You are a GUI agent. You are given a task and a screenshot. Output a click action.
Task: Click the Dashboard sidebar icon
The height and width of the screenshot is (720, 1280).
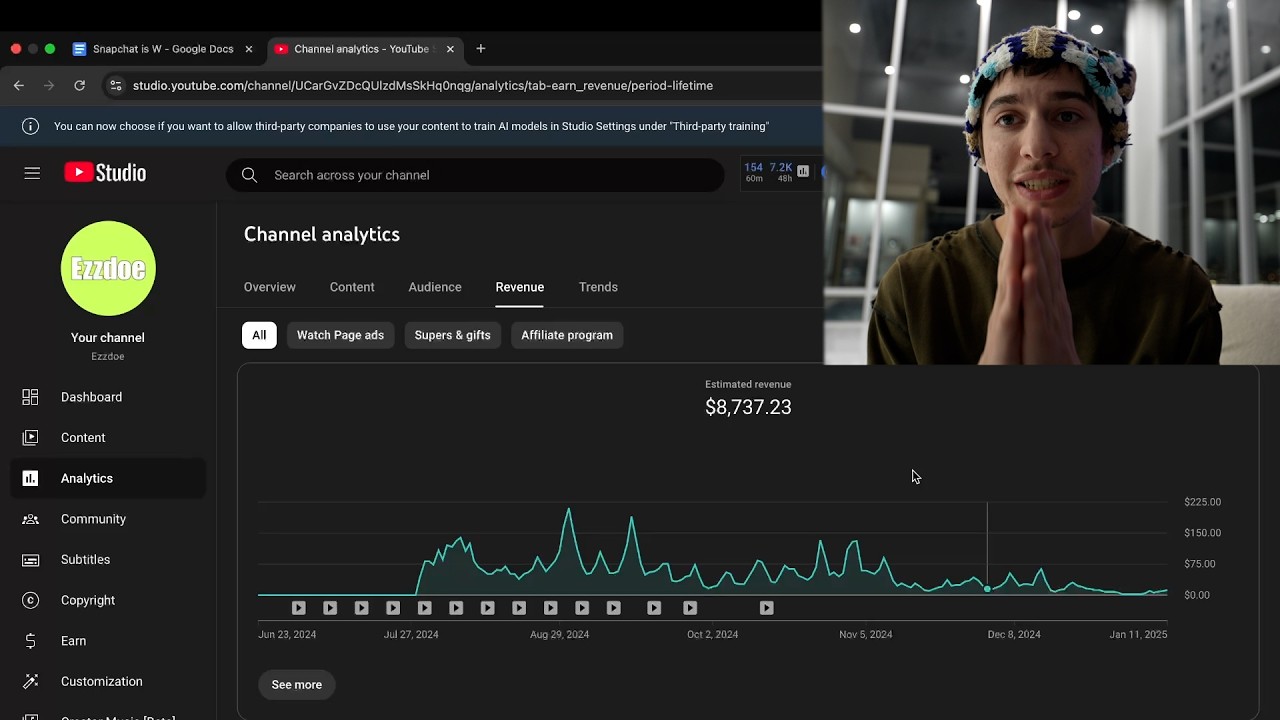(x=30, y=397)
